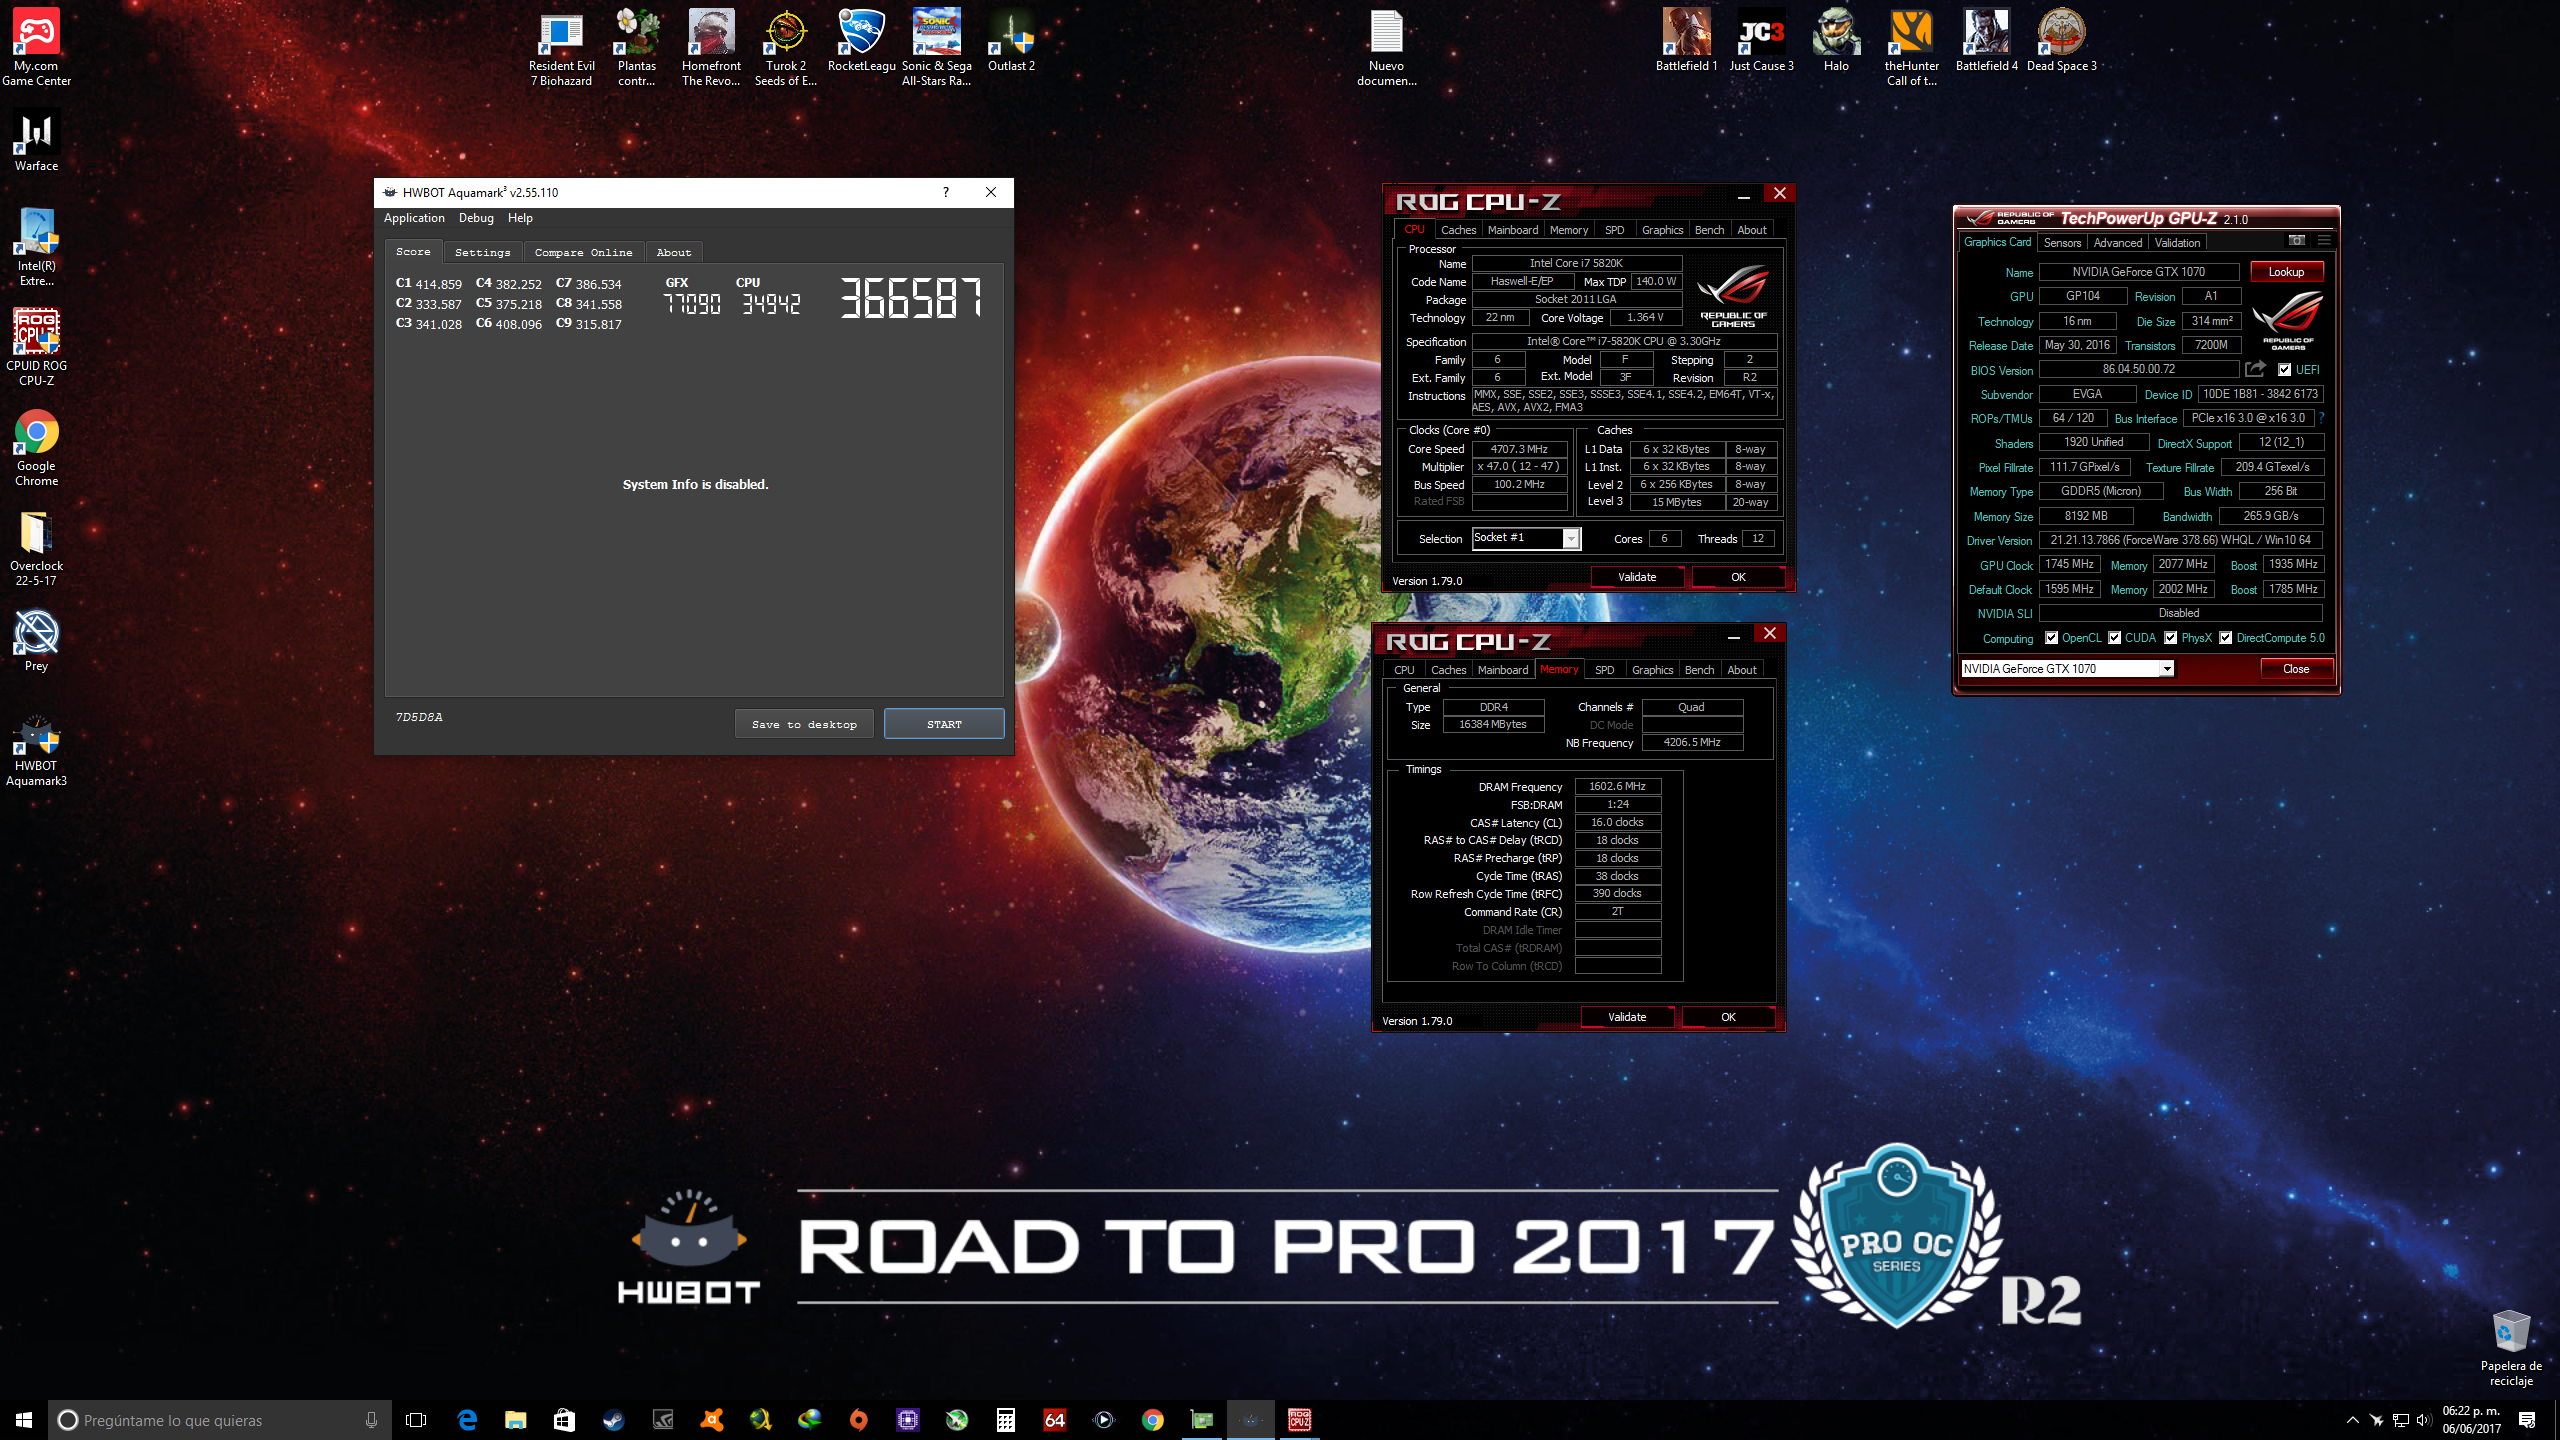Open the Debug menu in Aquamark
Viewport: 2560px width, 1440px height.
(476, 218)
